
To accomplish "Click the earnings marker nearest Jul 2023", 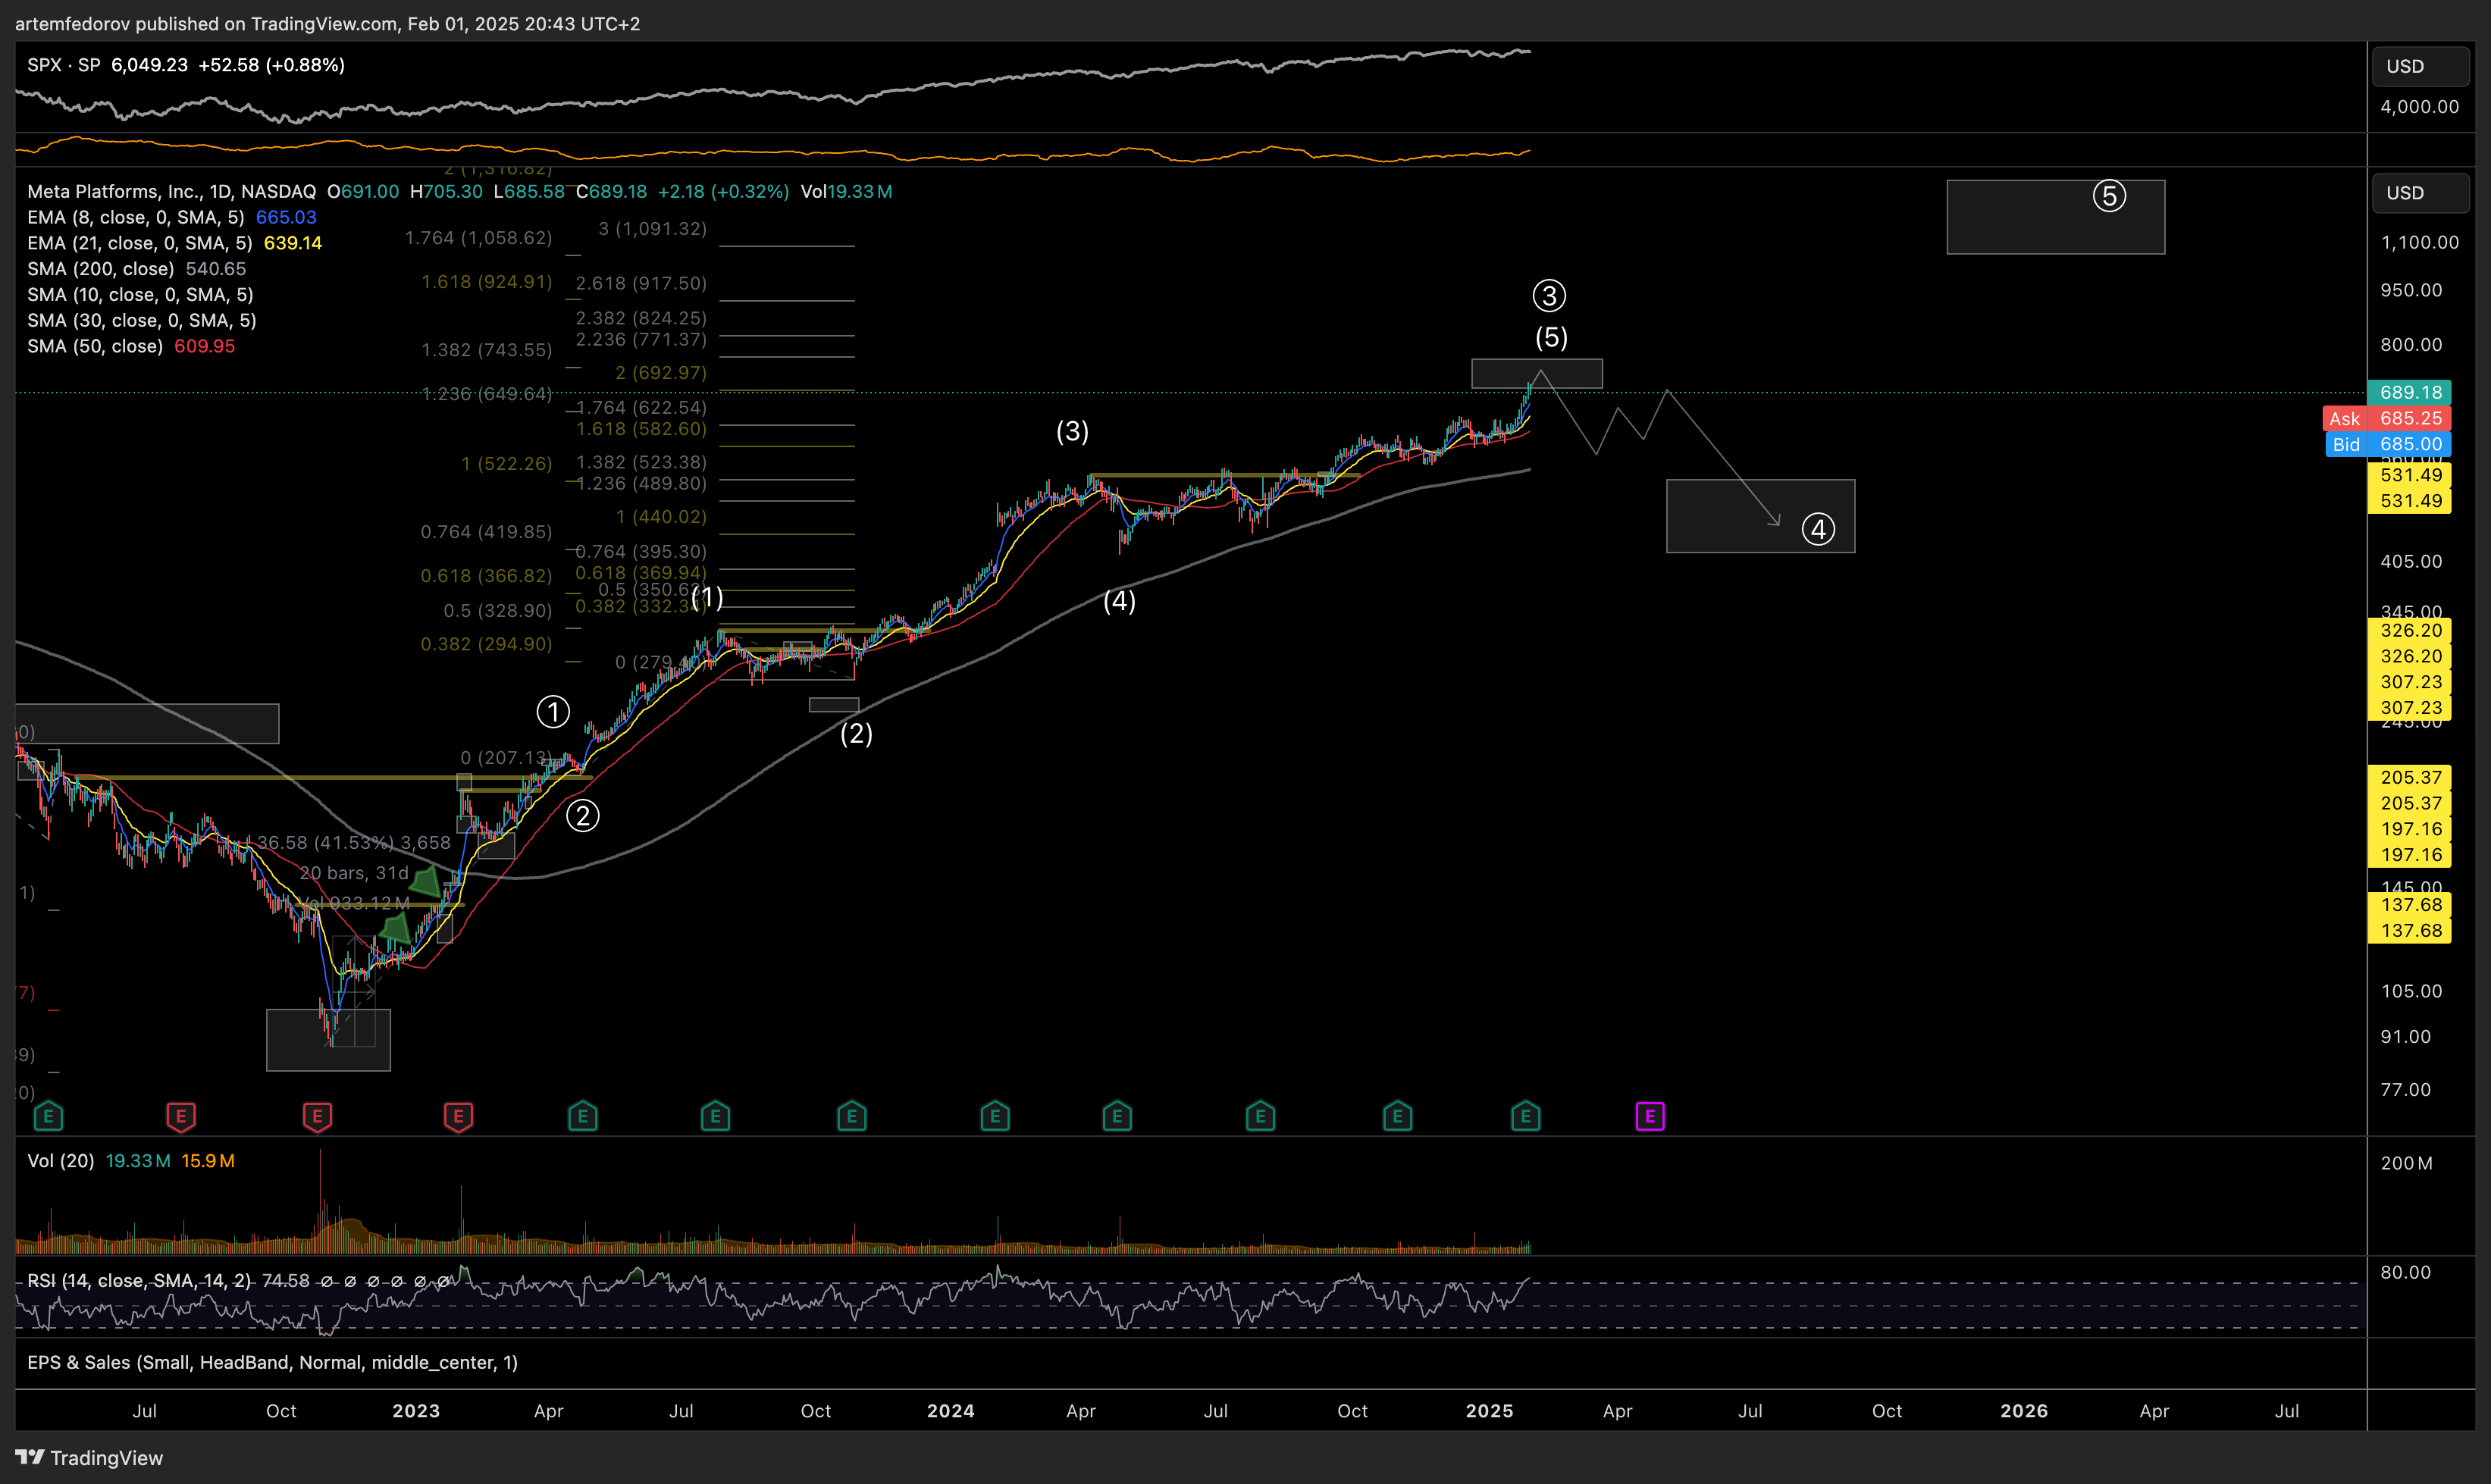I will pos(715,1116).
